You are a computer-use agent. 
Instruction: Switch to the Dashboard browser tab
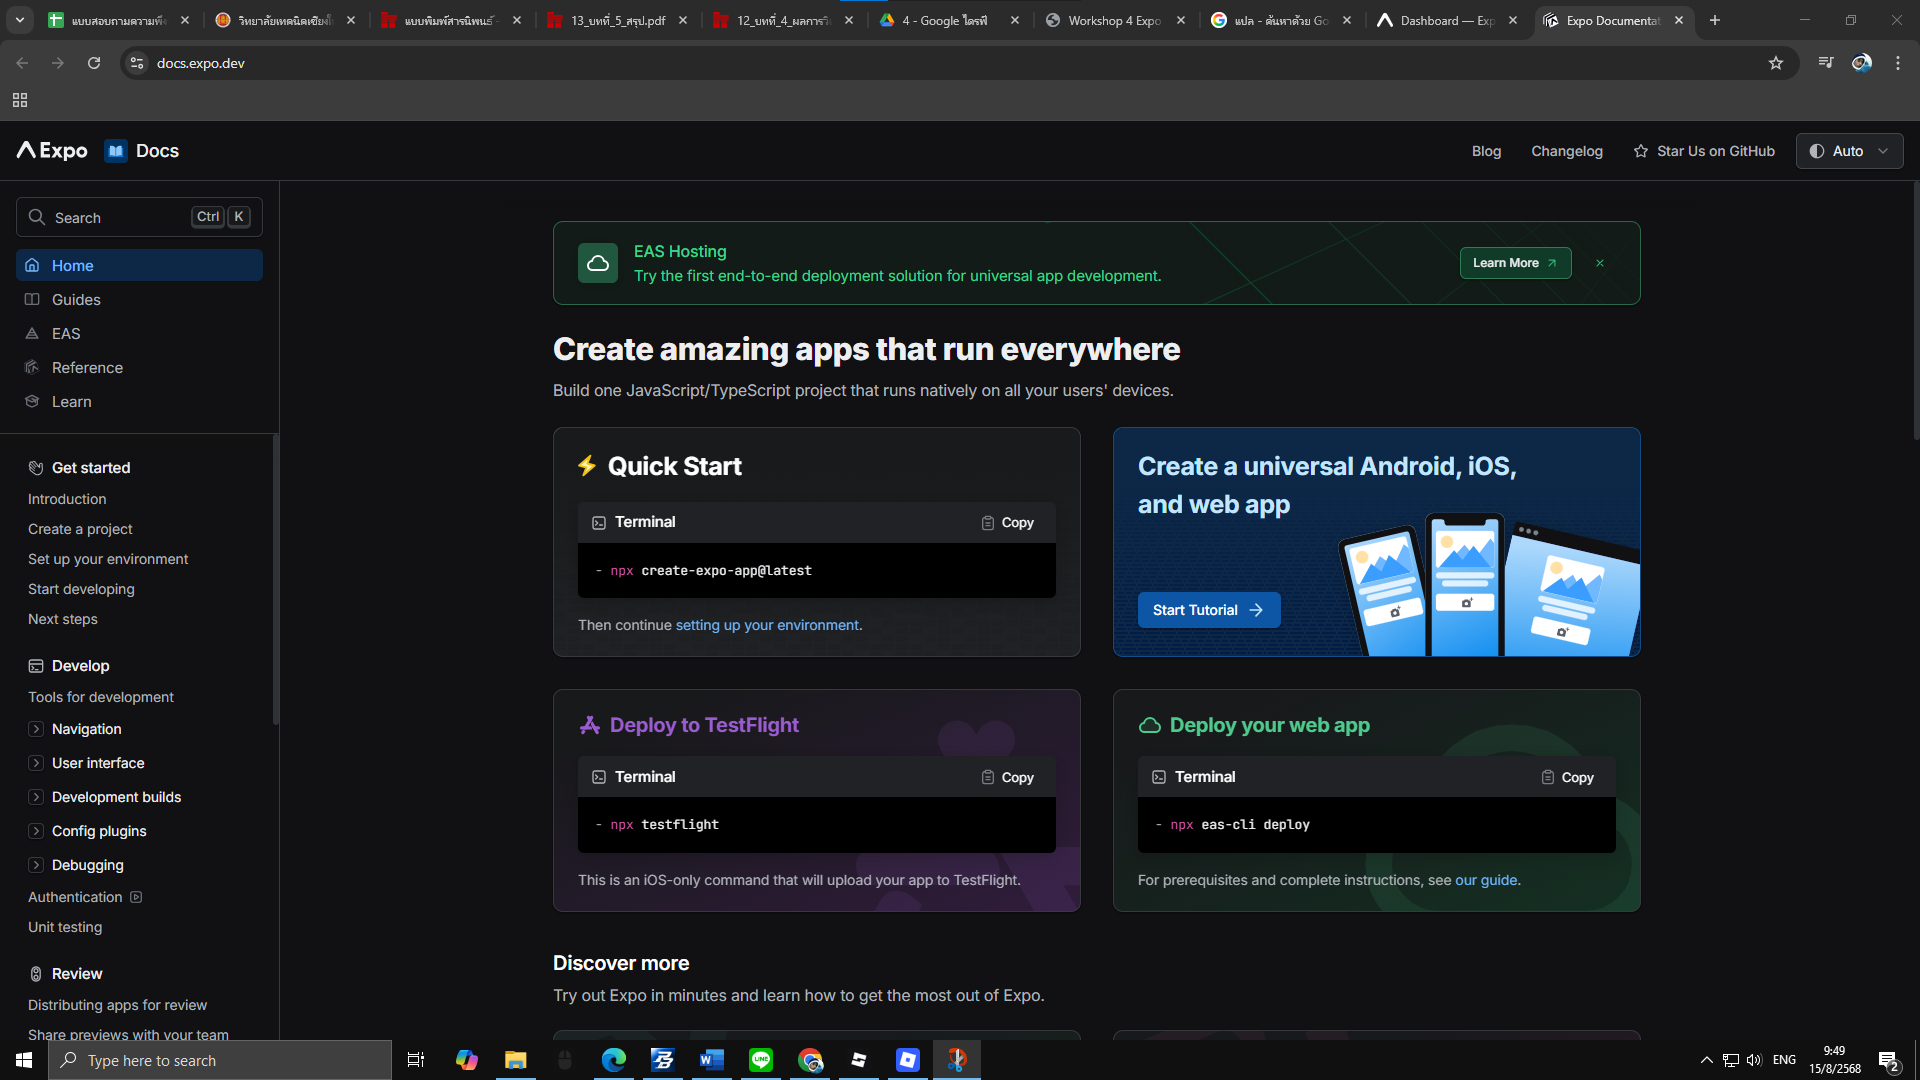tap(1446, 20)
